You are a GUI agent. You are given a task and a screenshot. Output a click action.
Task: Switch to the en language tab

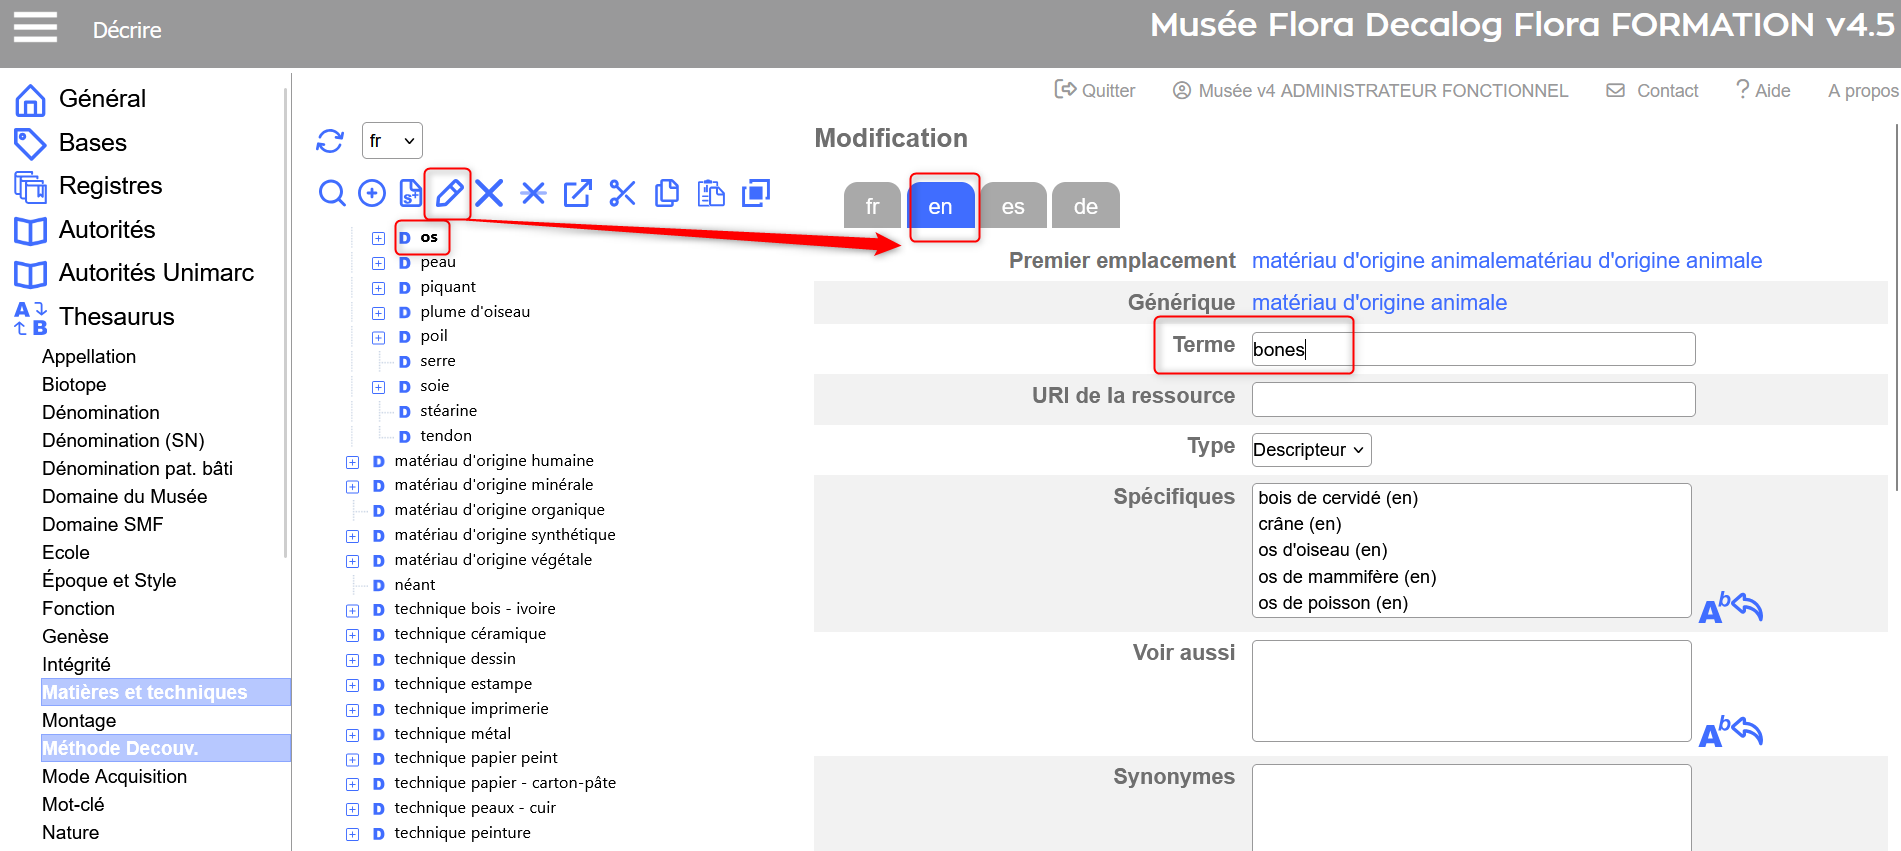tap(940, 206)
